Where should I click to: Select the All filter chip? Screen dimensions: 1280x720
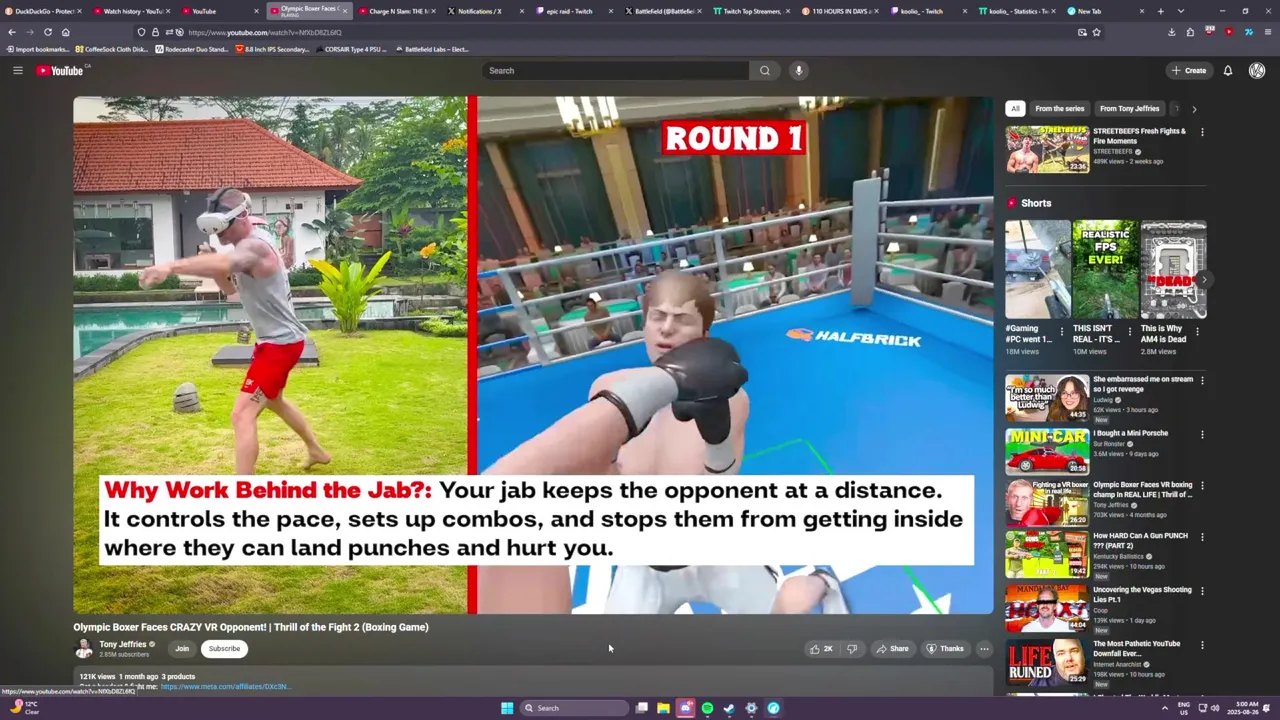(x=1015, y=108)
